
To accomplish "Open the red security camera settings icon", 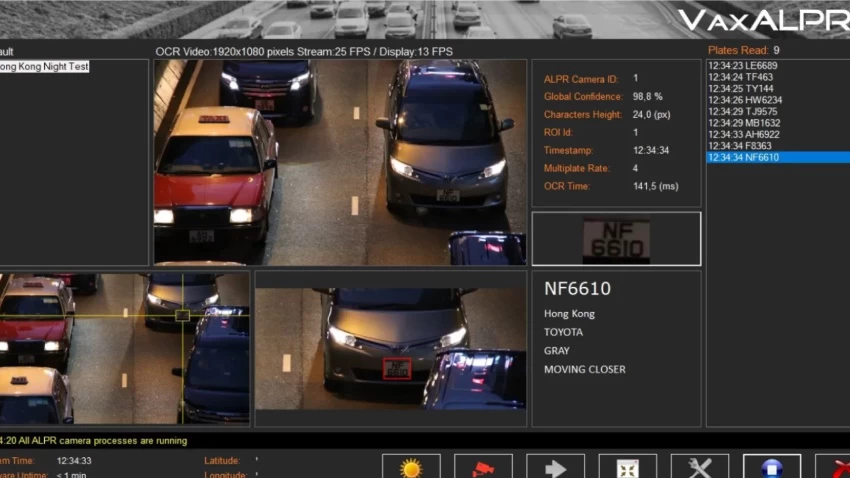I will 483,467.
